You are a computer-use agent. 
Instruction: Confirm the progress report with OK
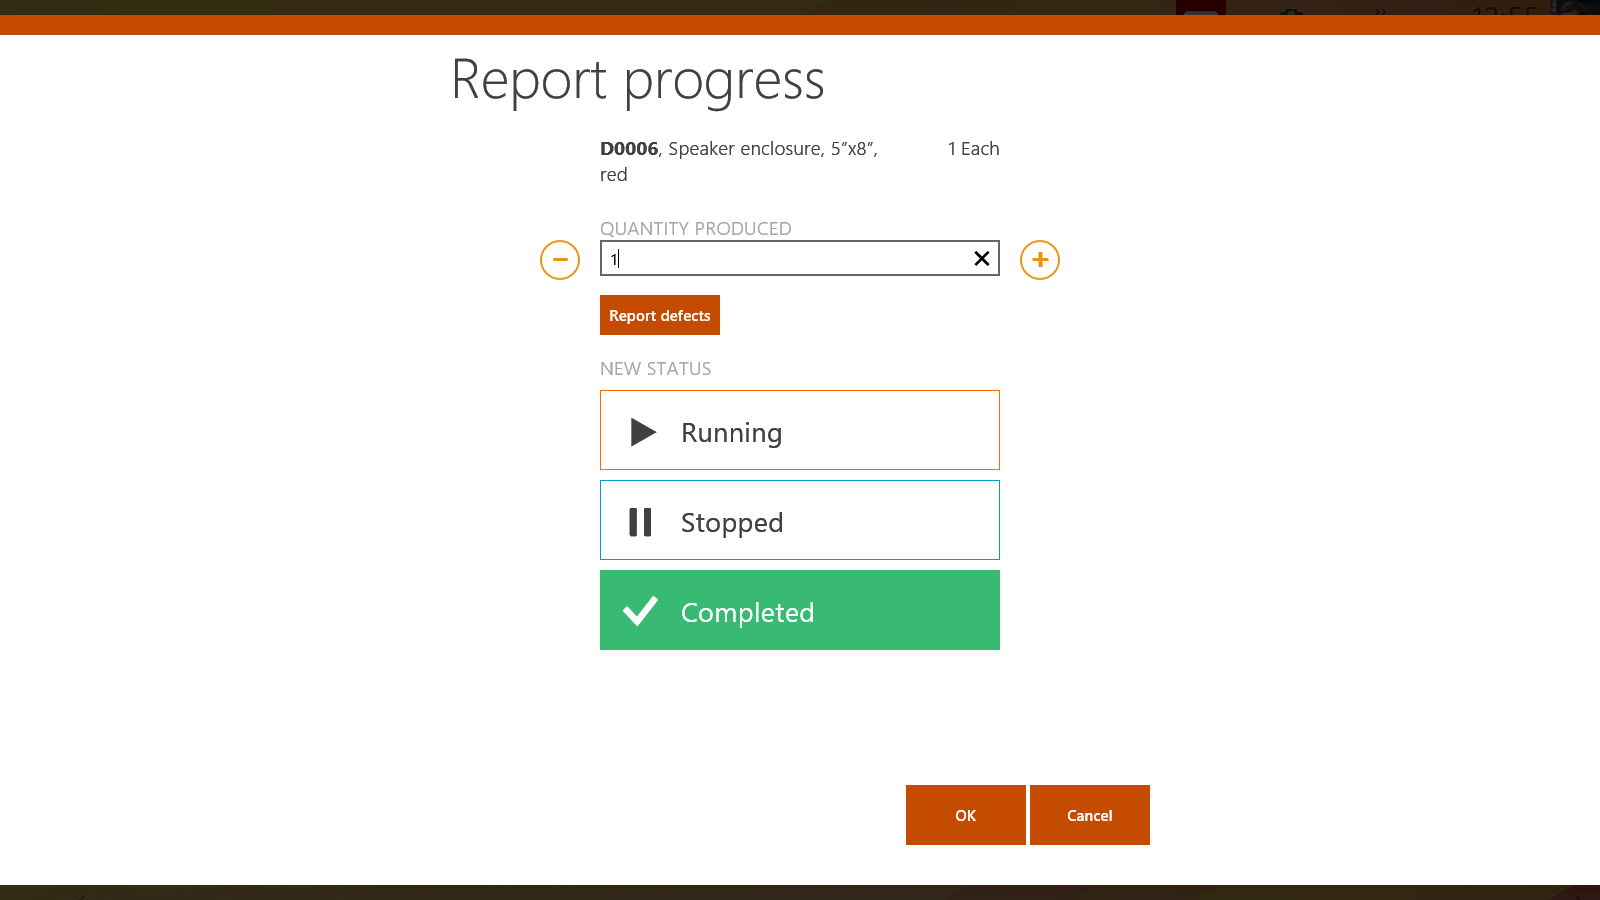(x=965, y=815)
